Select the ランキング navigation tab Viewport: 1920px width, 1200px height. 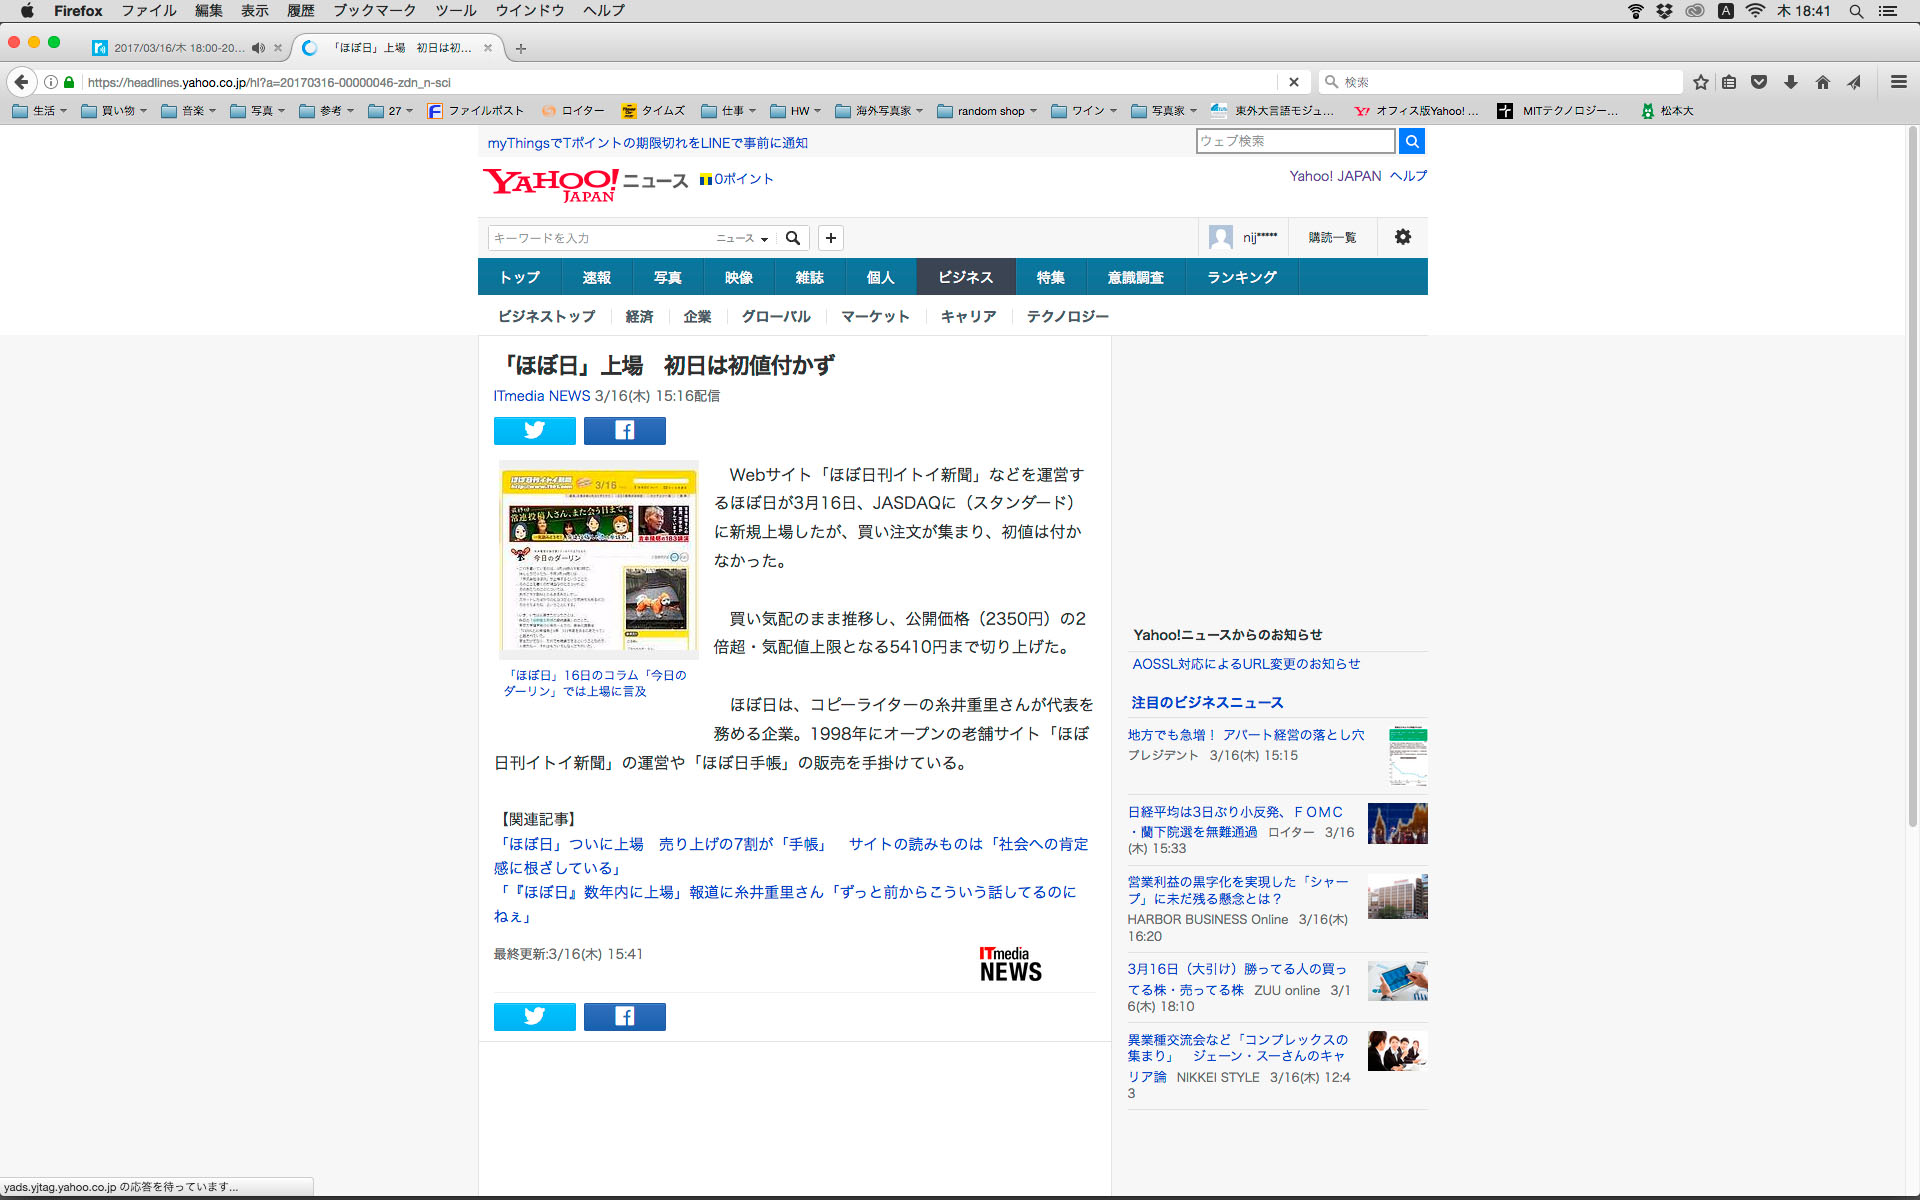[1241, 277]
